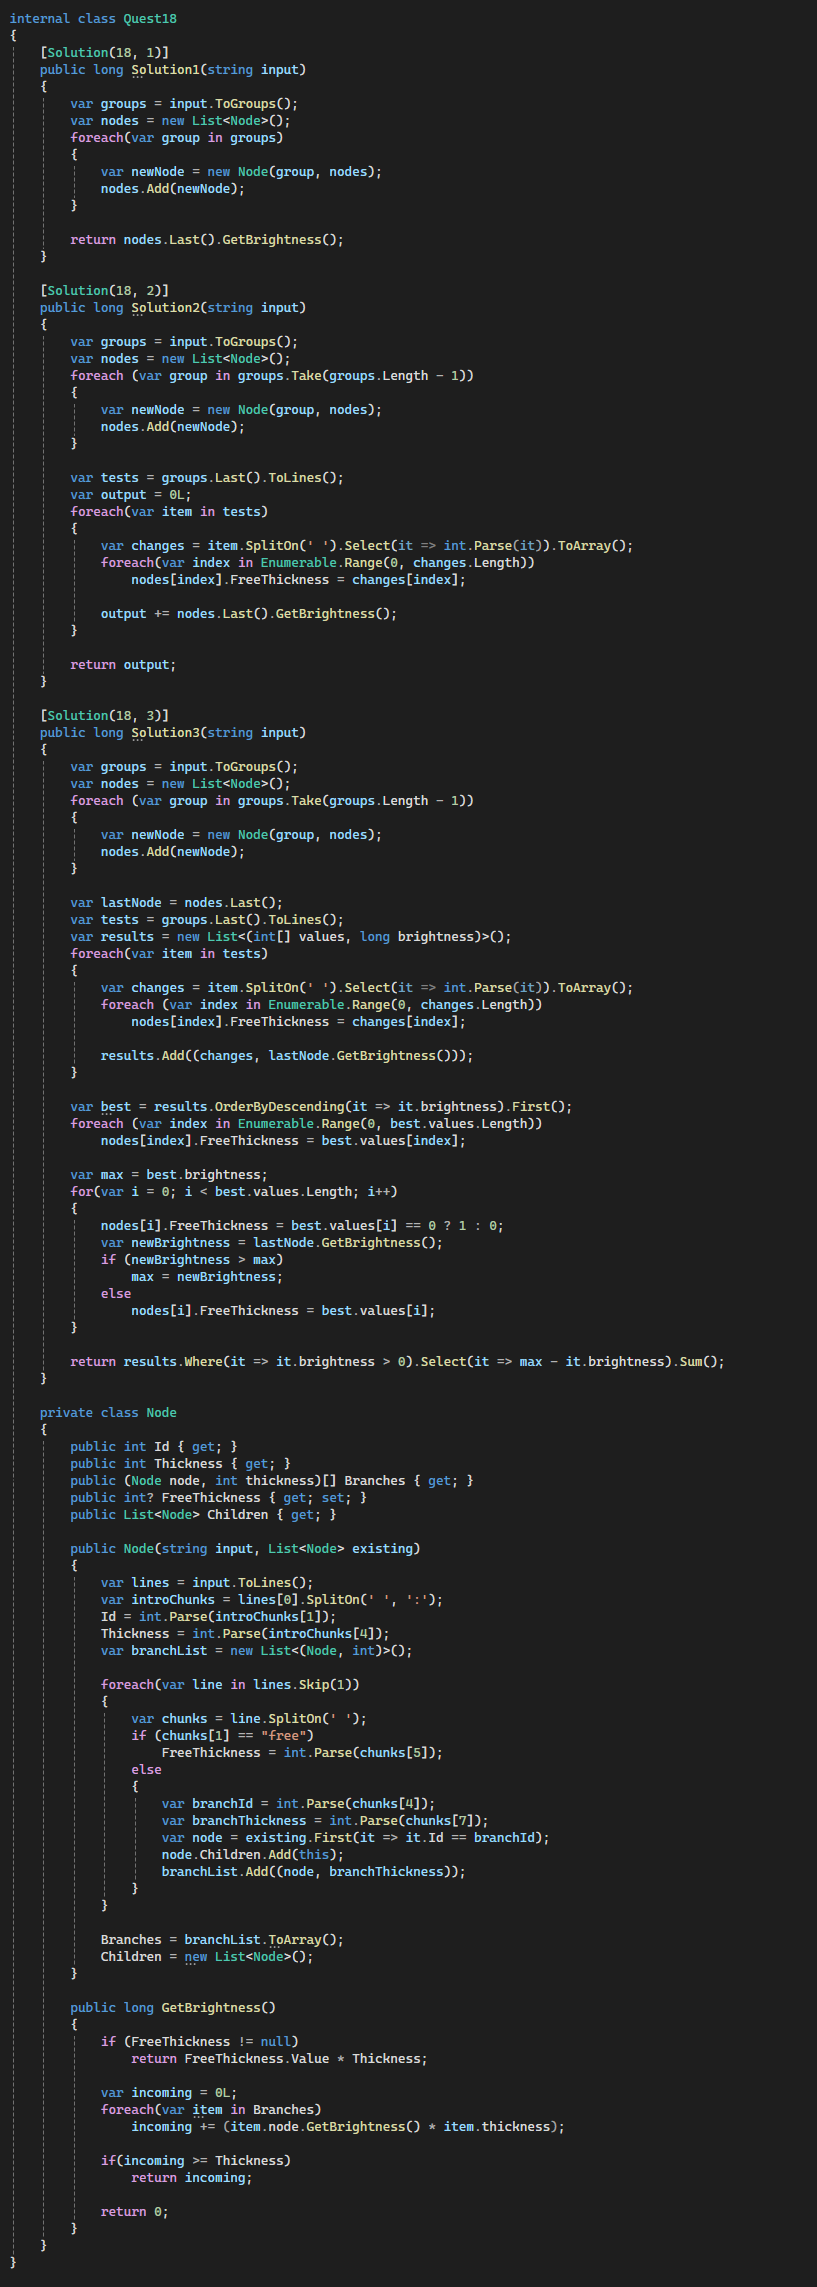Image resolution: width=817 pixels, height=2287 pixels.
Task: Click the line 'return nodes.Last().GetBrightness();'
Action: (x=207, y=239)
